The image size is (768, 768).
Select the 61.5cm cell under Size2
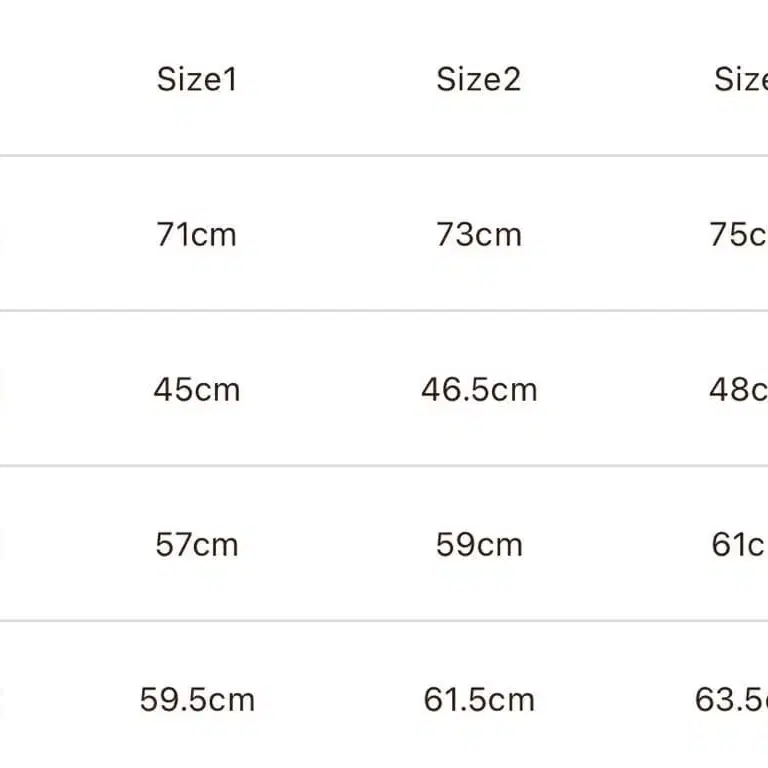(478, 699)
